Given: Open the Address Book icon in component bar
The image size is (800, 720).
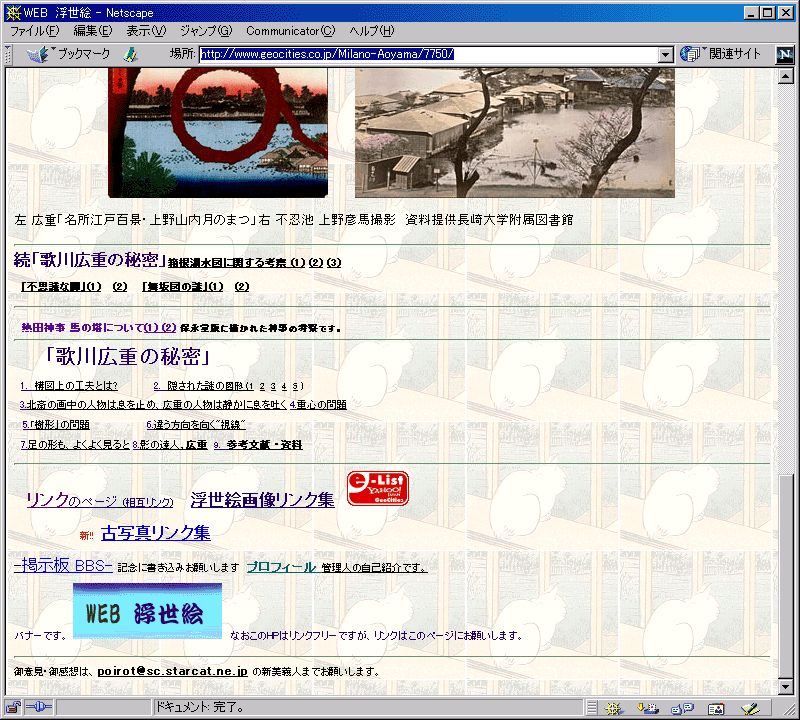Looking at the screenshot, I should (716, 708).
